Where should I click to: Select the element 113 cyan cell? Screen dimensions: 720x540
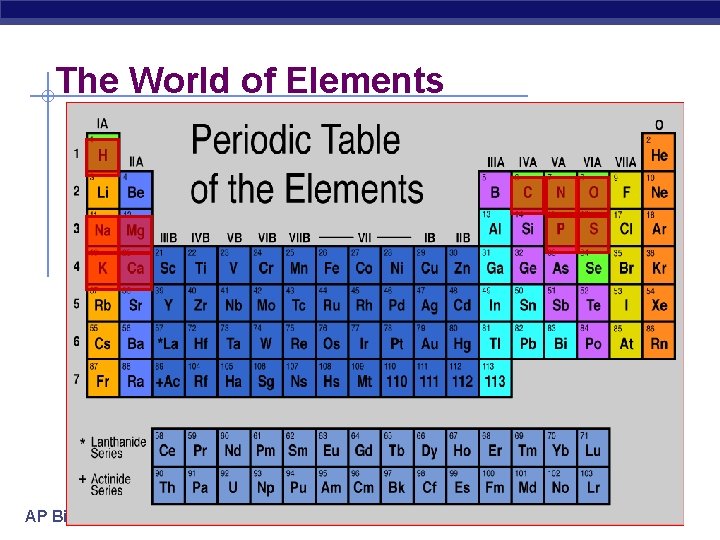495,378
